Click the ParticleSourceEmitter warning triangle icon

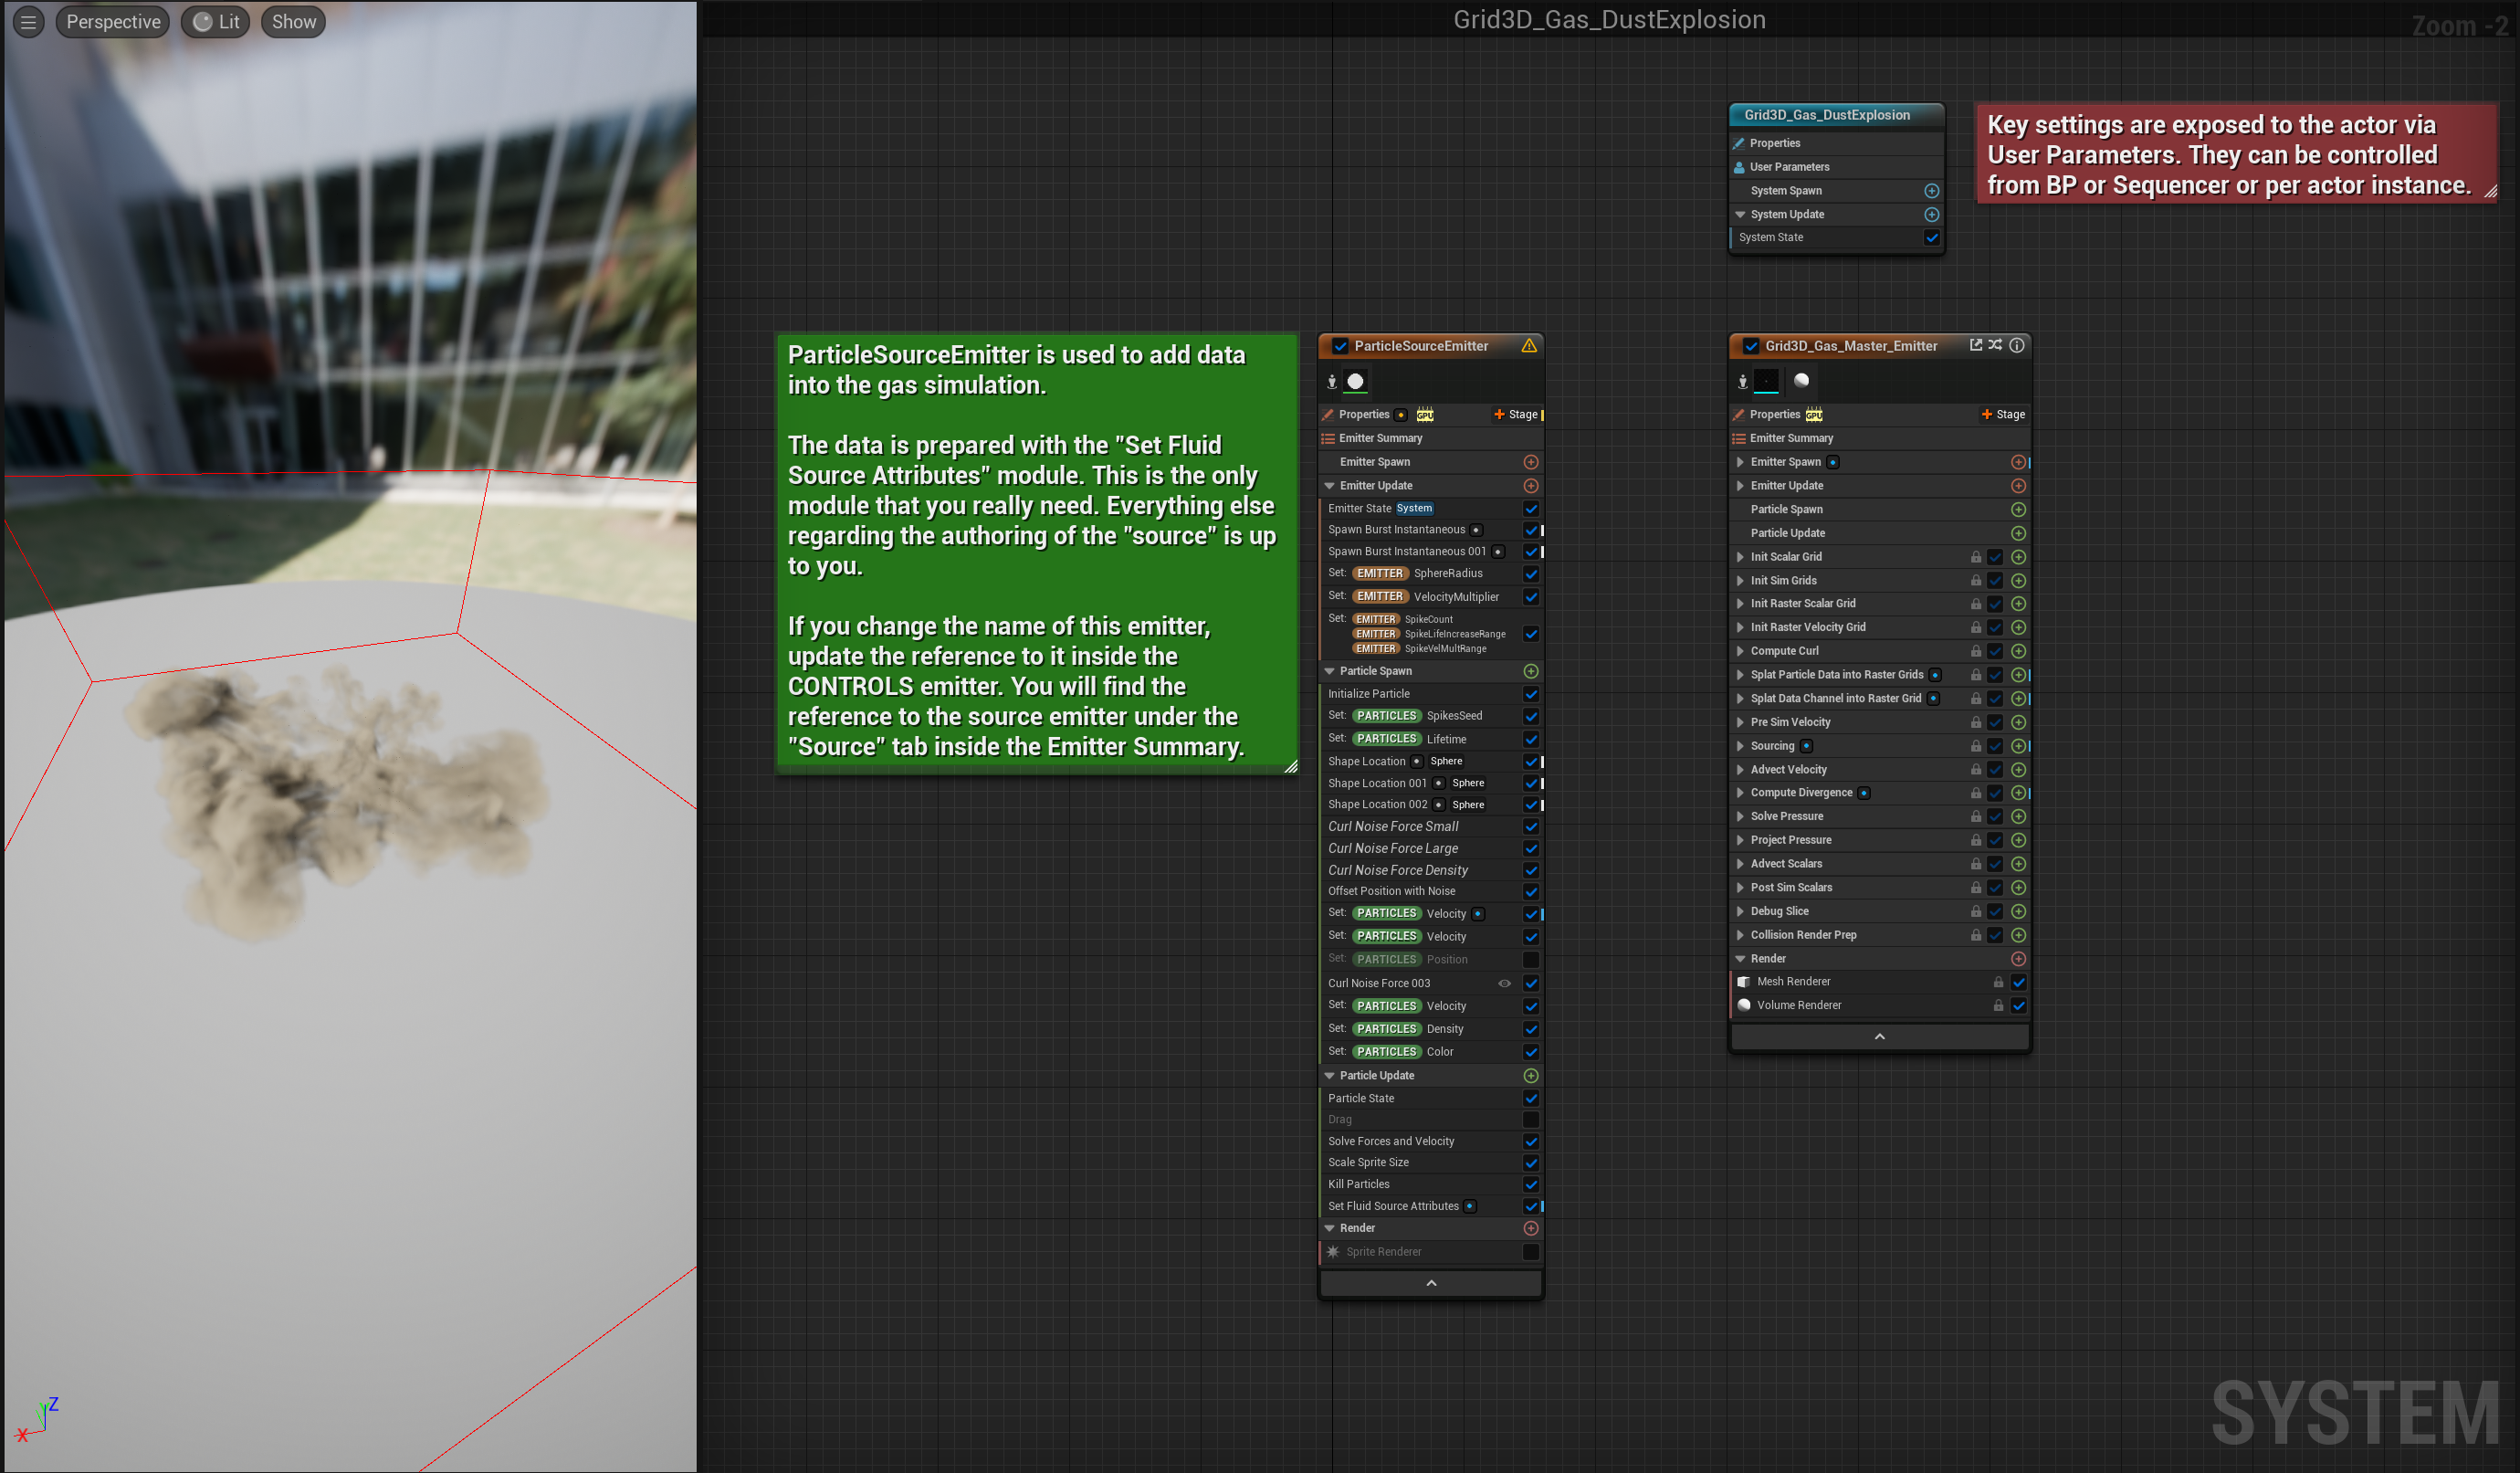[1529, 346]
